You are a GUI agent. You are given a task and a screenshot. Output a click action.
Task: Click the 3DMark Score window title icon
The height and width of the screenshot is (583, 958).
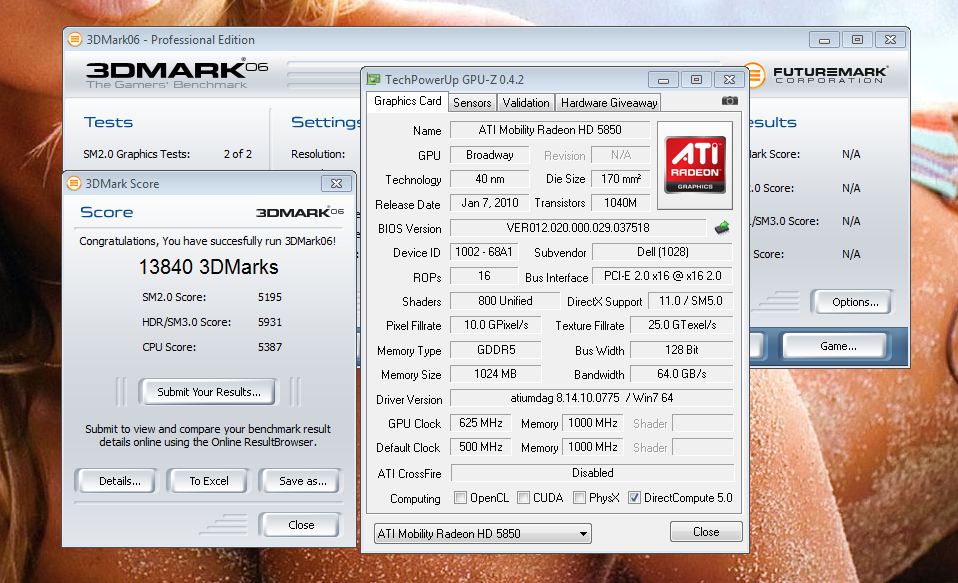tap(74, 183)
